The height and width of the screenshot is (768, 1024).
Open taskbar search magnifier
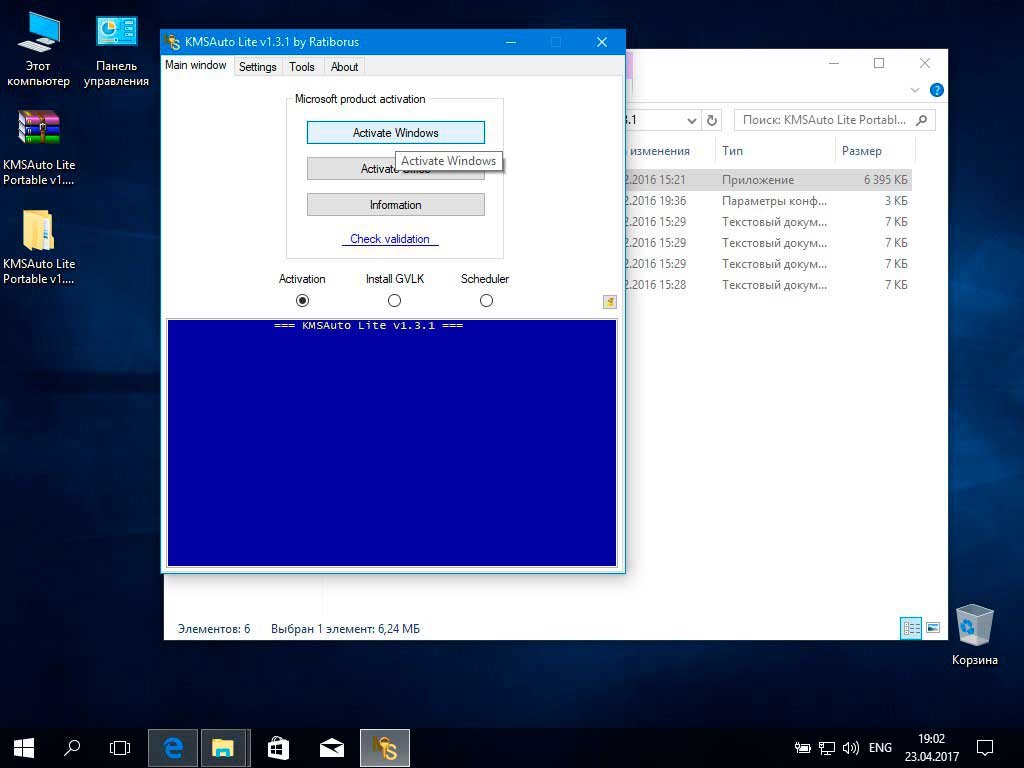click(x=72, y=748)
